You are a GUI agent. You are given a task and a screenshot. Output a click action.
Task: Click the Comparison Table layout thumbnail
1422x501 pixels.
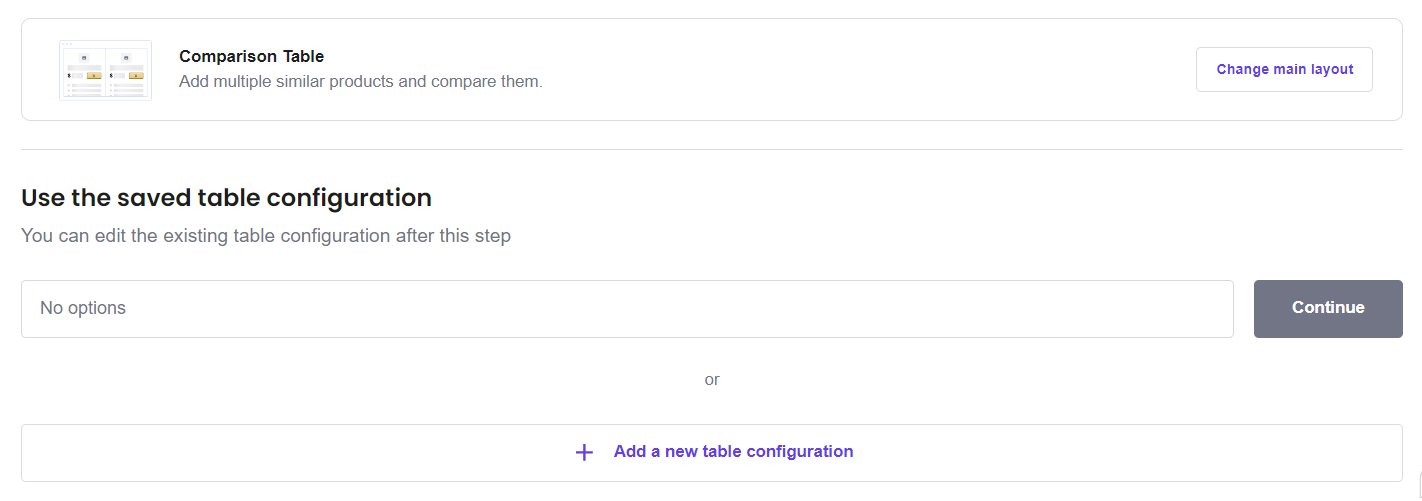(x=105, y=70)
